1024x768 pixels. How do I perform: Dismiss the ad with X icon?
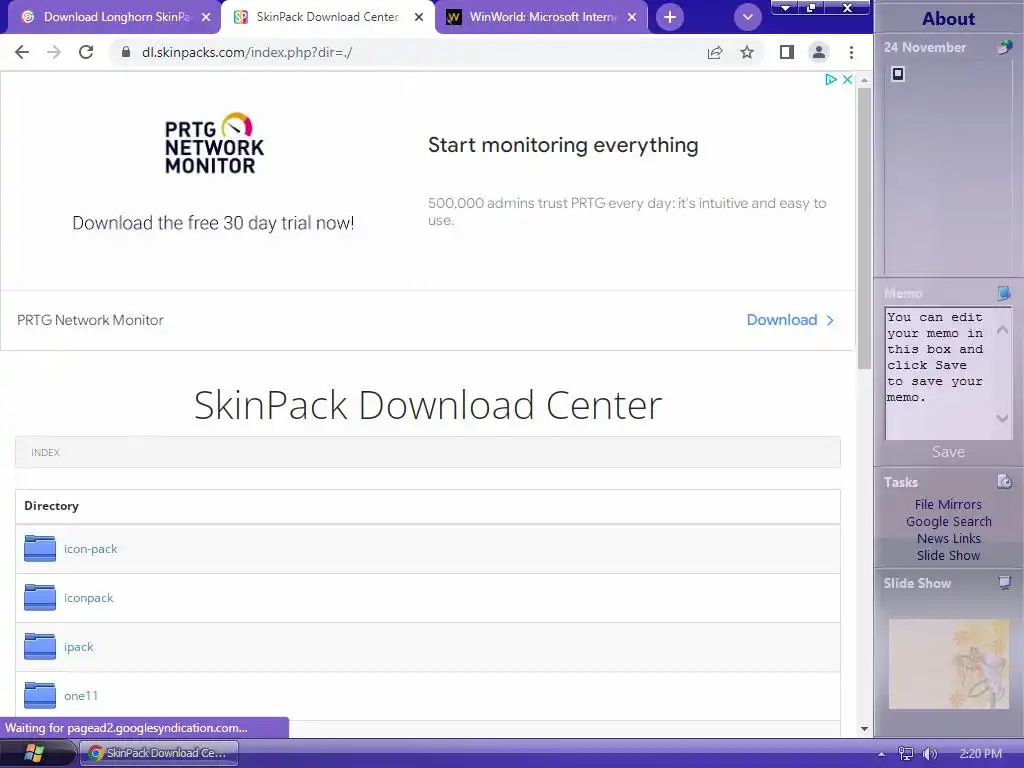[847, 80]
